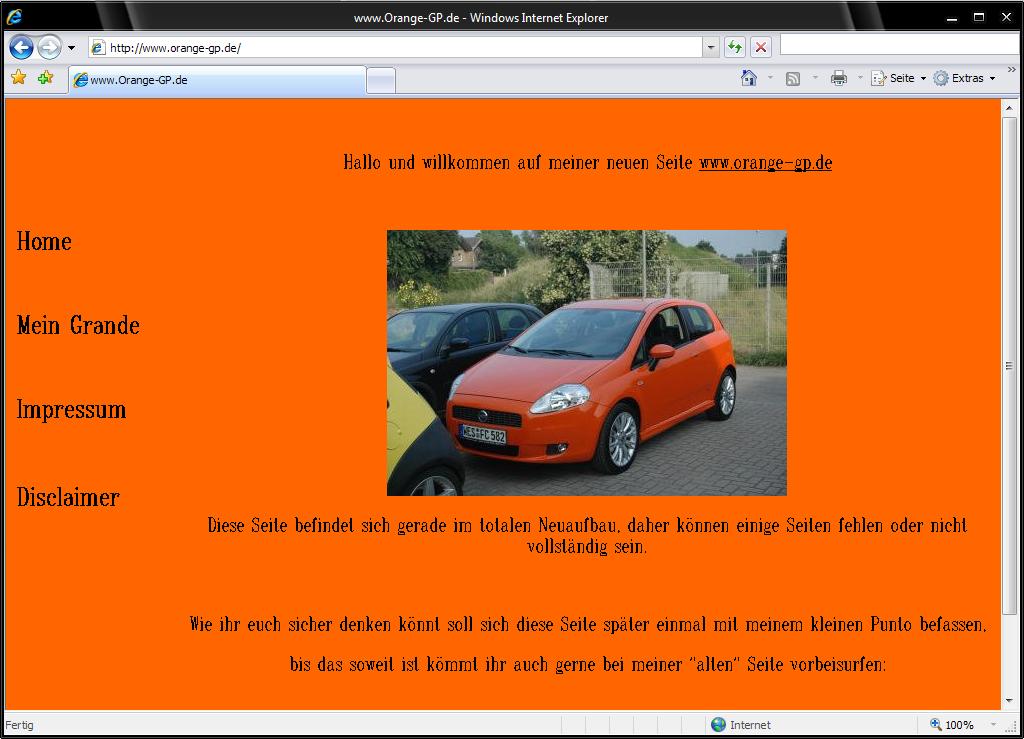Open the address bar history dropdown

pos(711,47)
